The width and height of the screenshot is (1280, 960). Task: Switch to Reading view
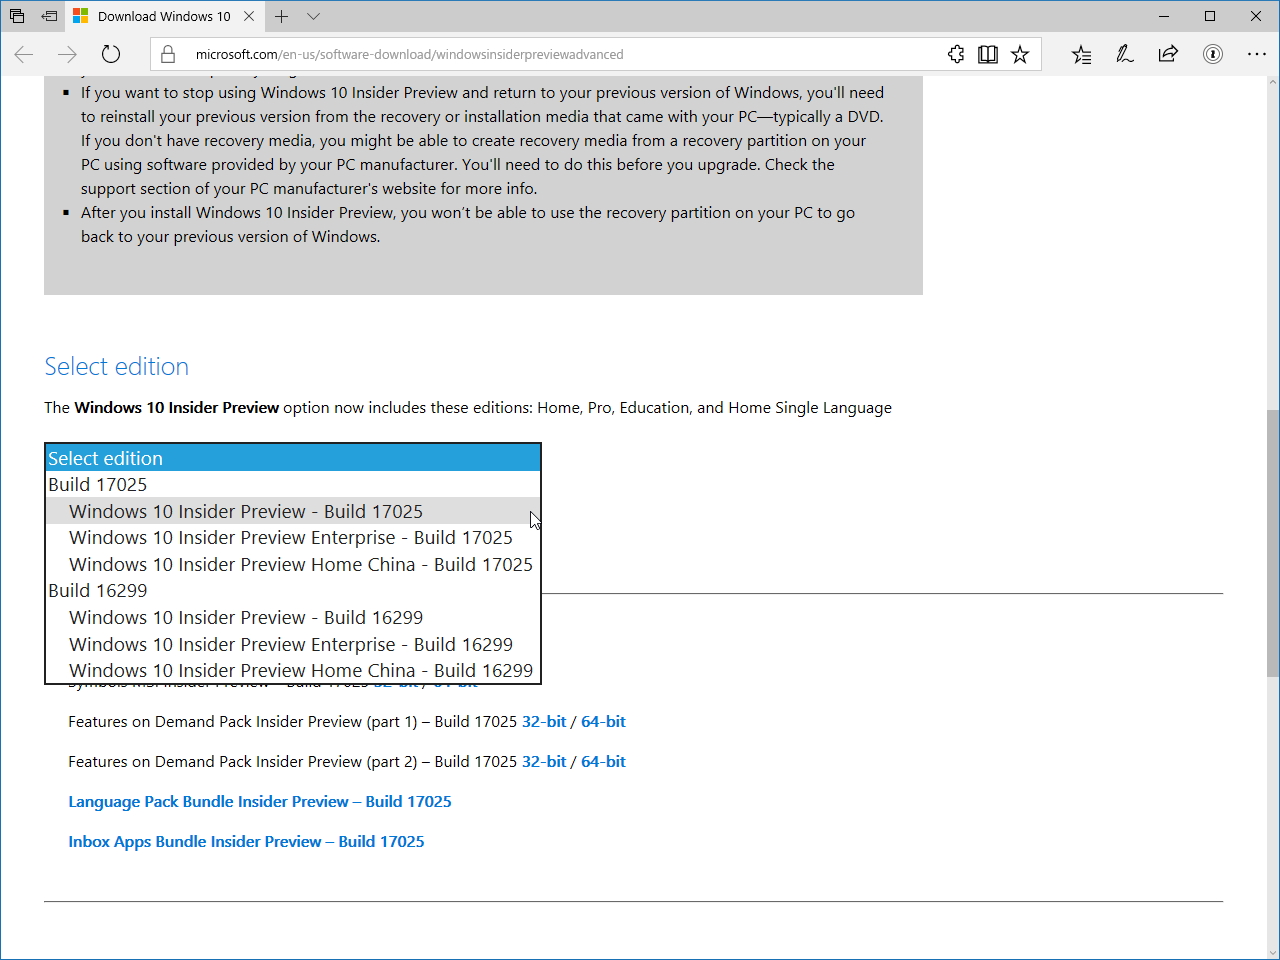(x=988, y=54)
